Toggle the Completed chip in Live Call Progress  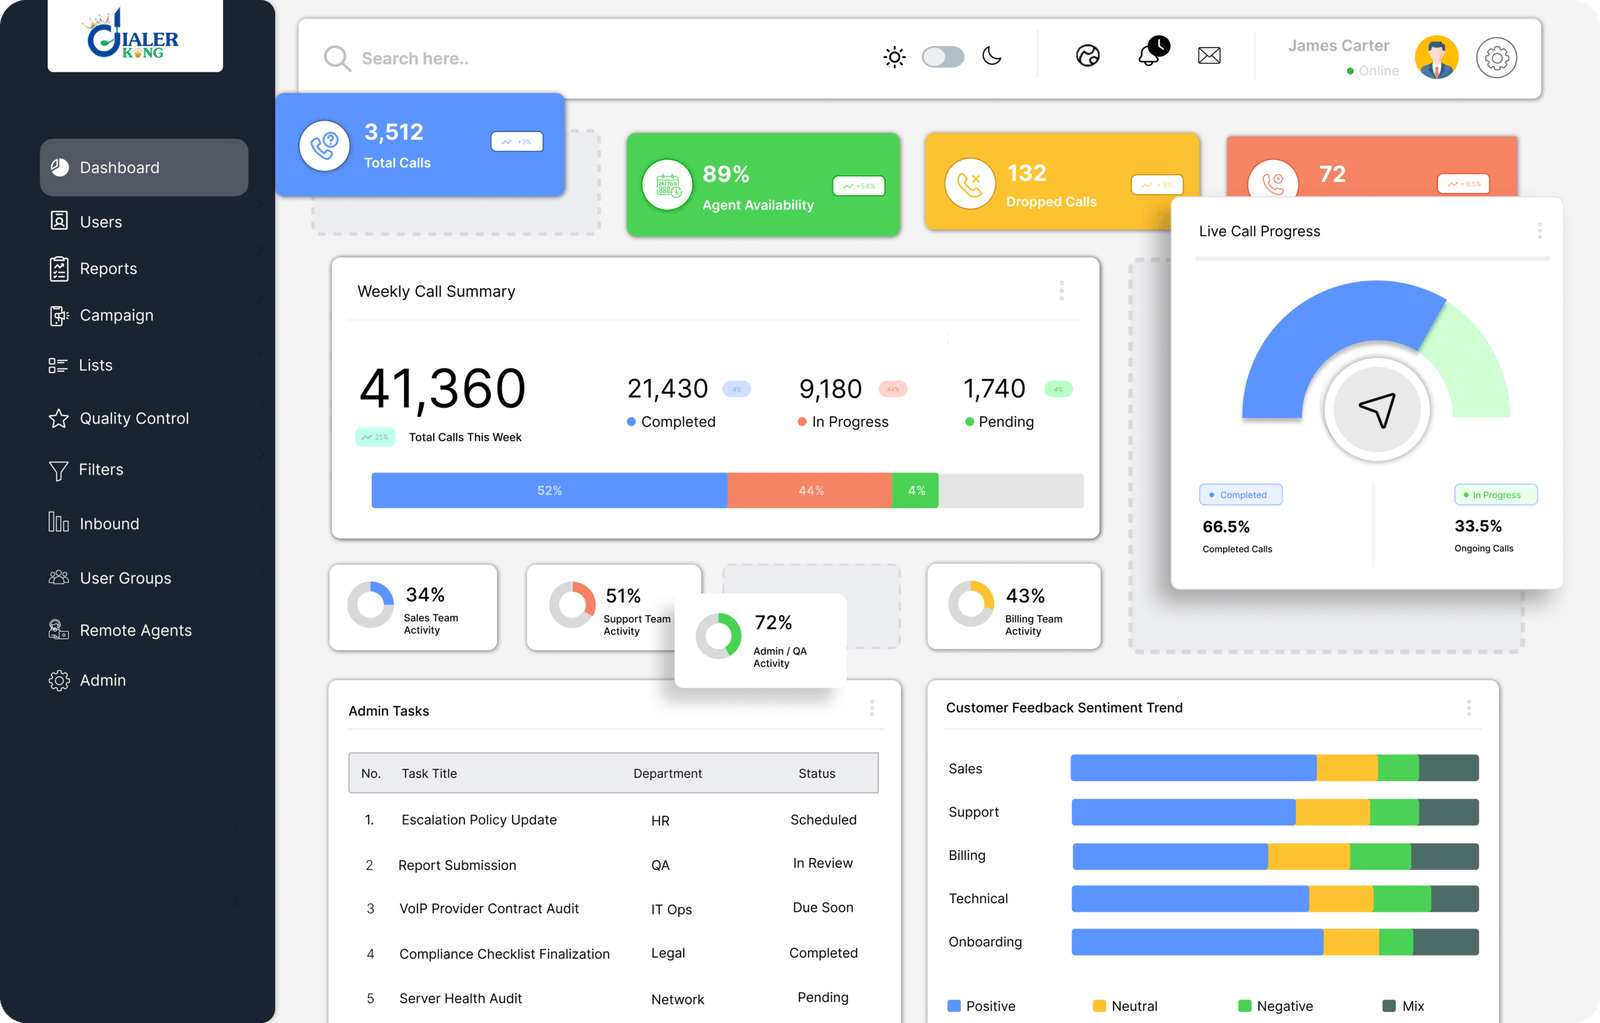1240,494
